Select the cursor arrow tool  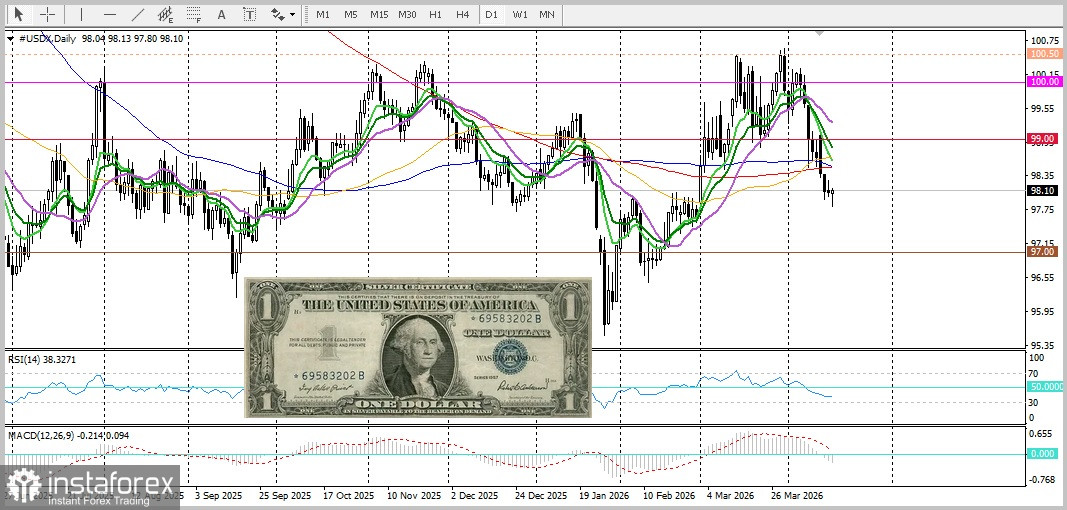[19, 15]
